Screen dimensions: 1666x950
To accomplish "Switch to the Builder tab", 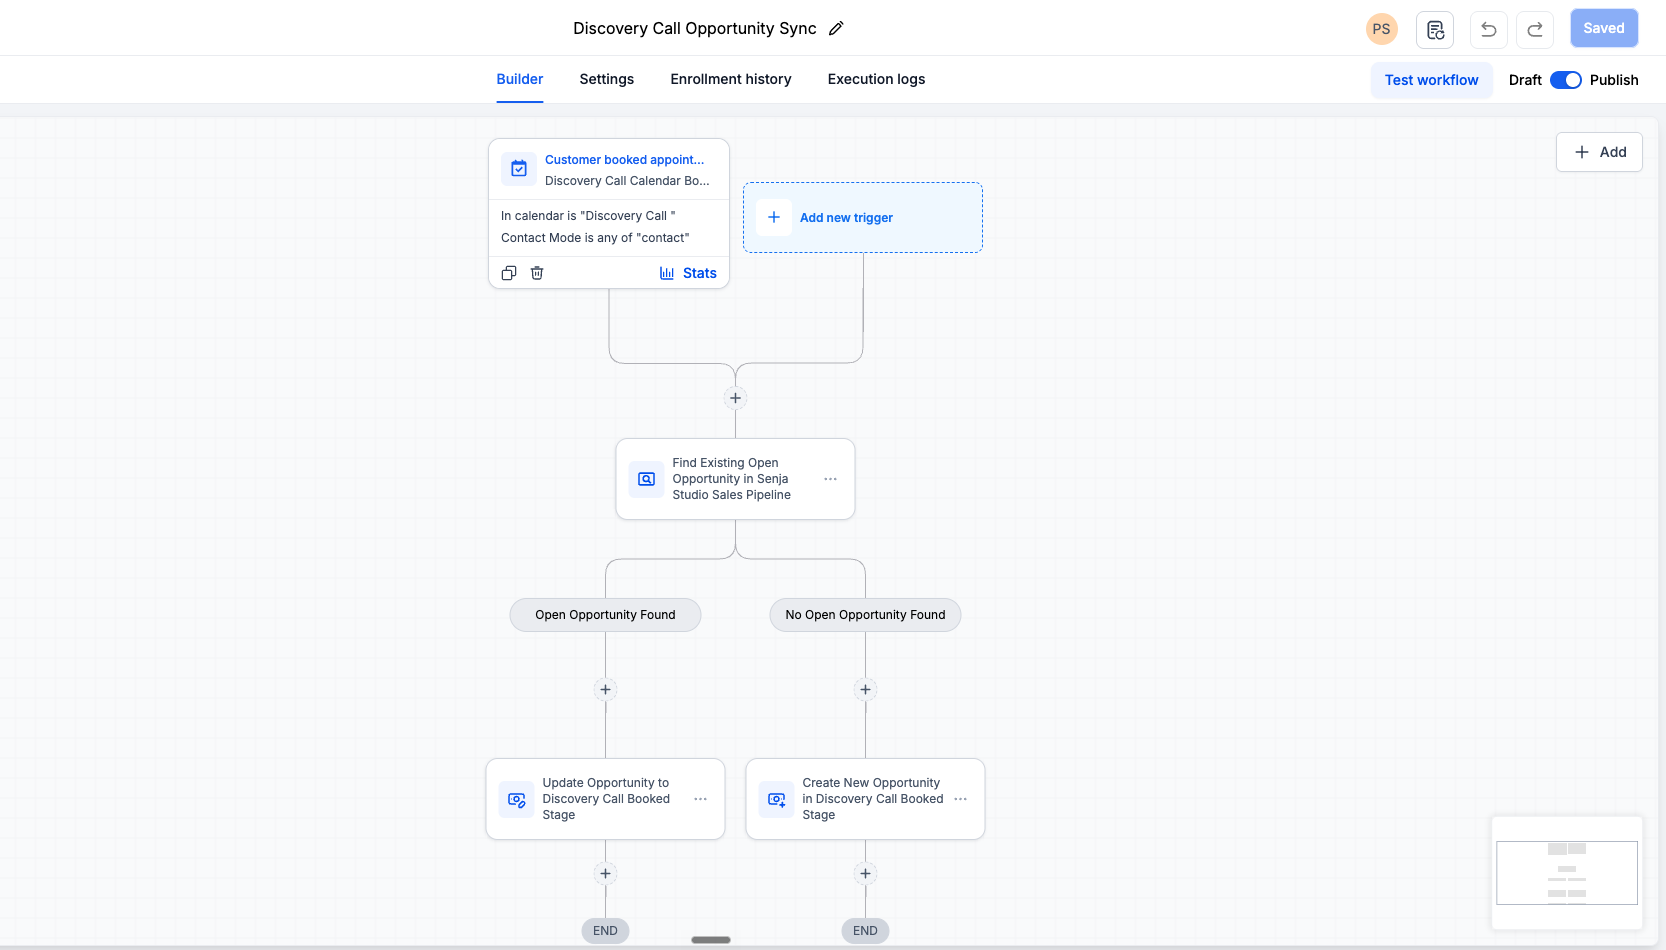I will pyautogui.click(x=520, y=79).
